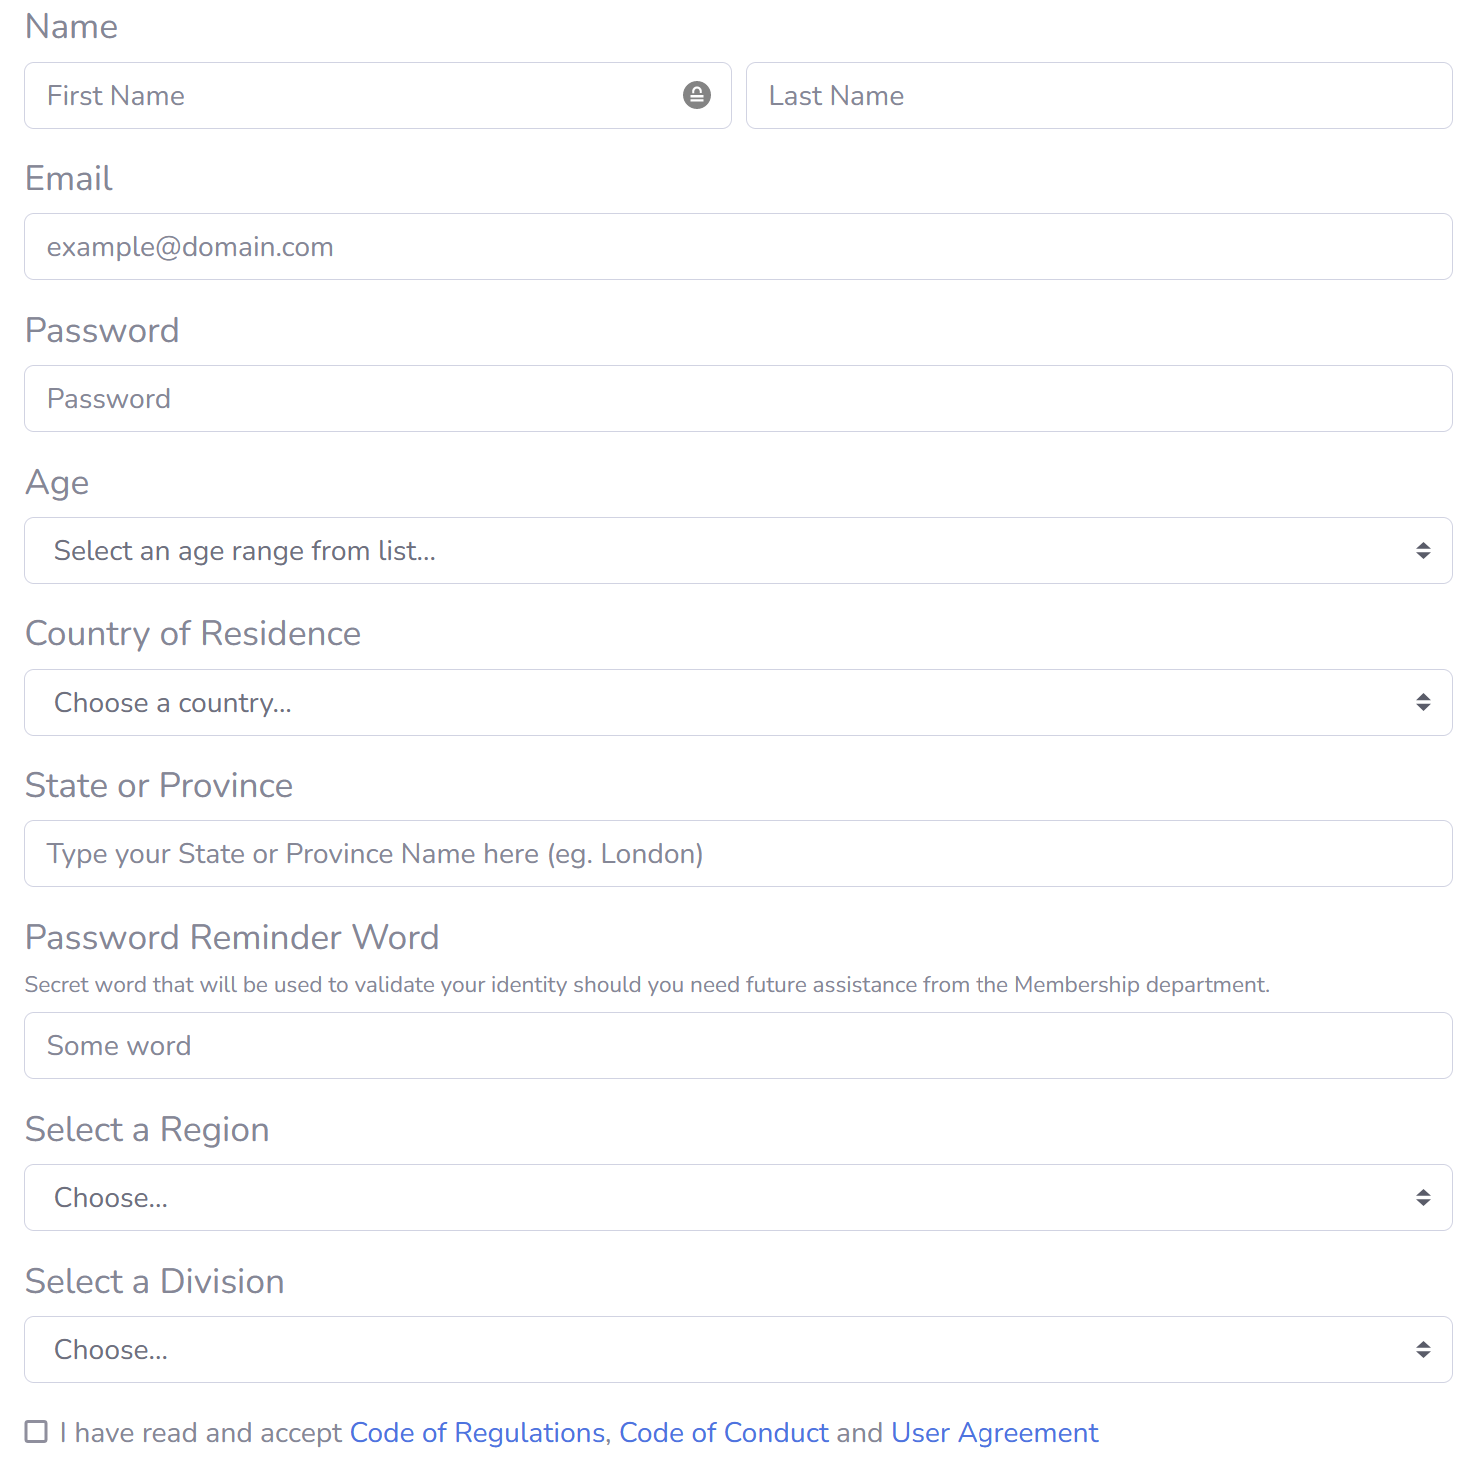Screen dimensions: 1468x1461
Task: Check the accept terms checkbox
Action: click(37, 1432)
